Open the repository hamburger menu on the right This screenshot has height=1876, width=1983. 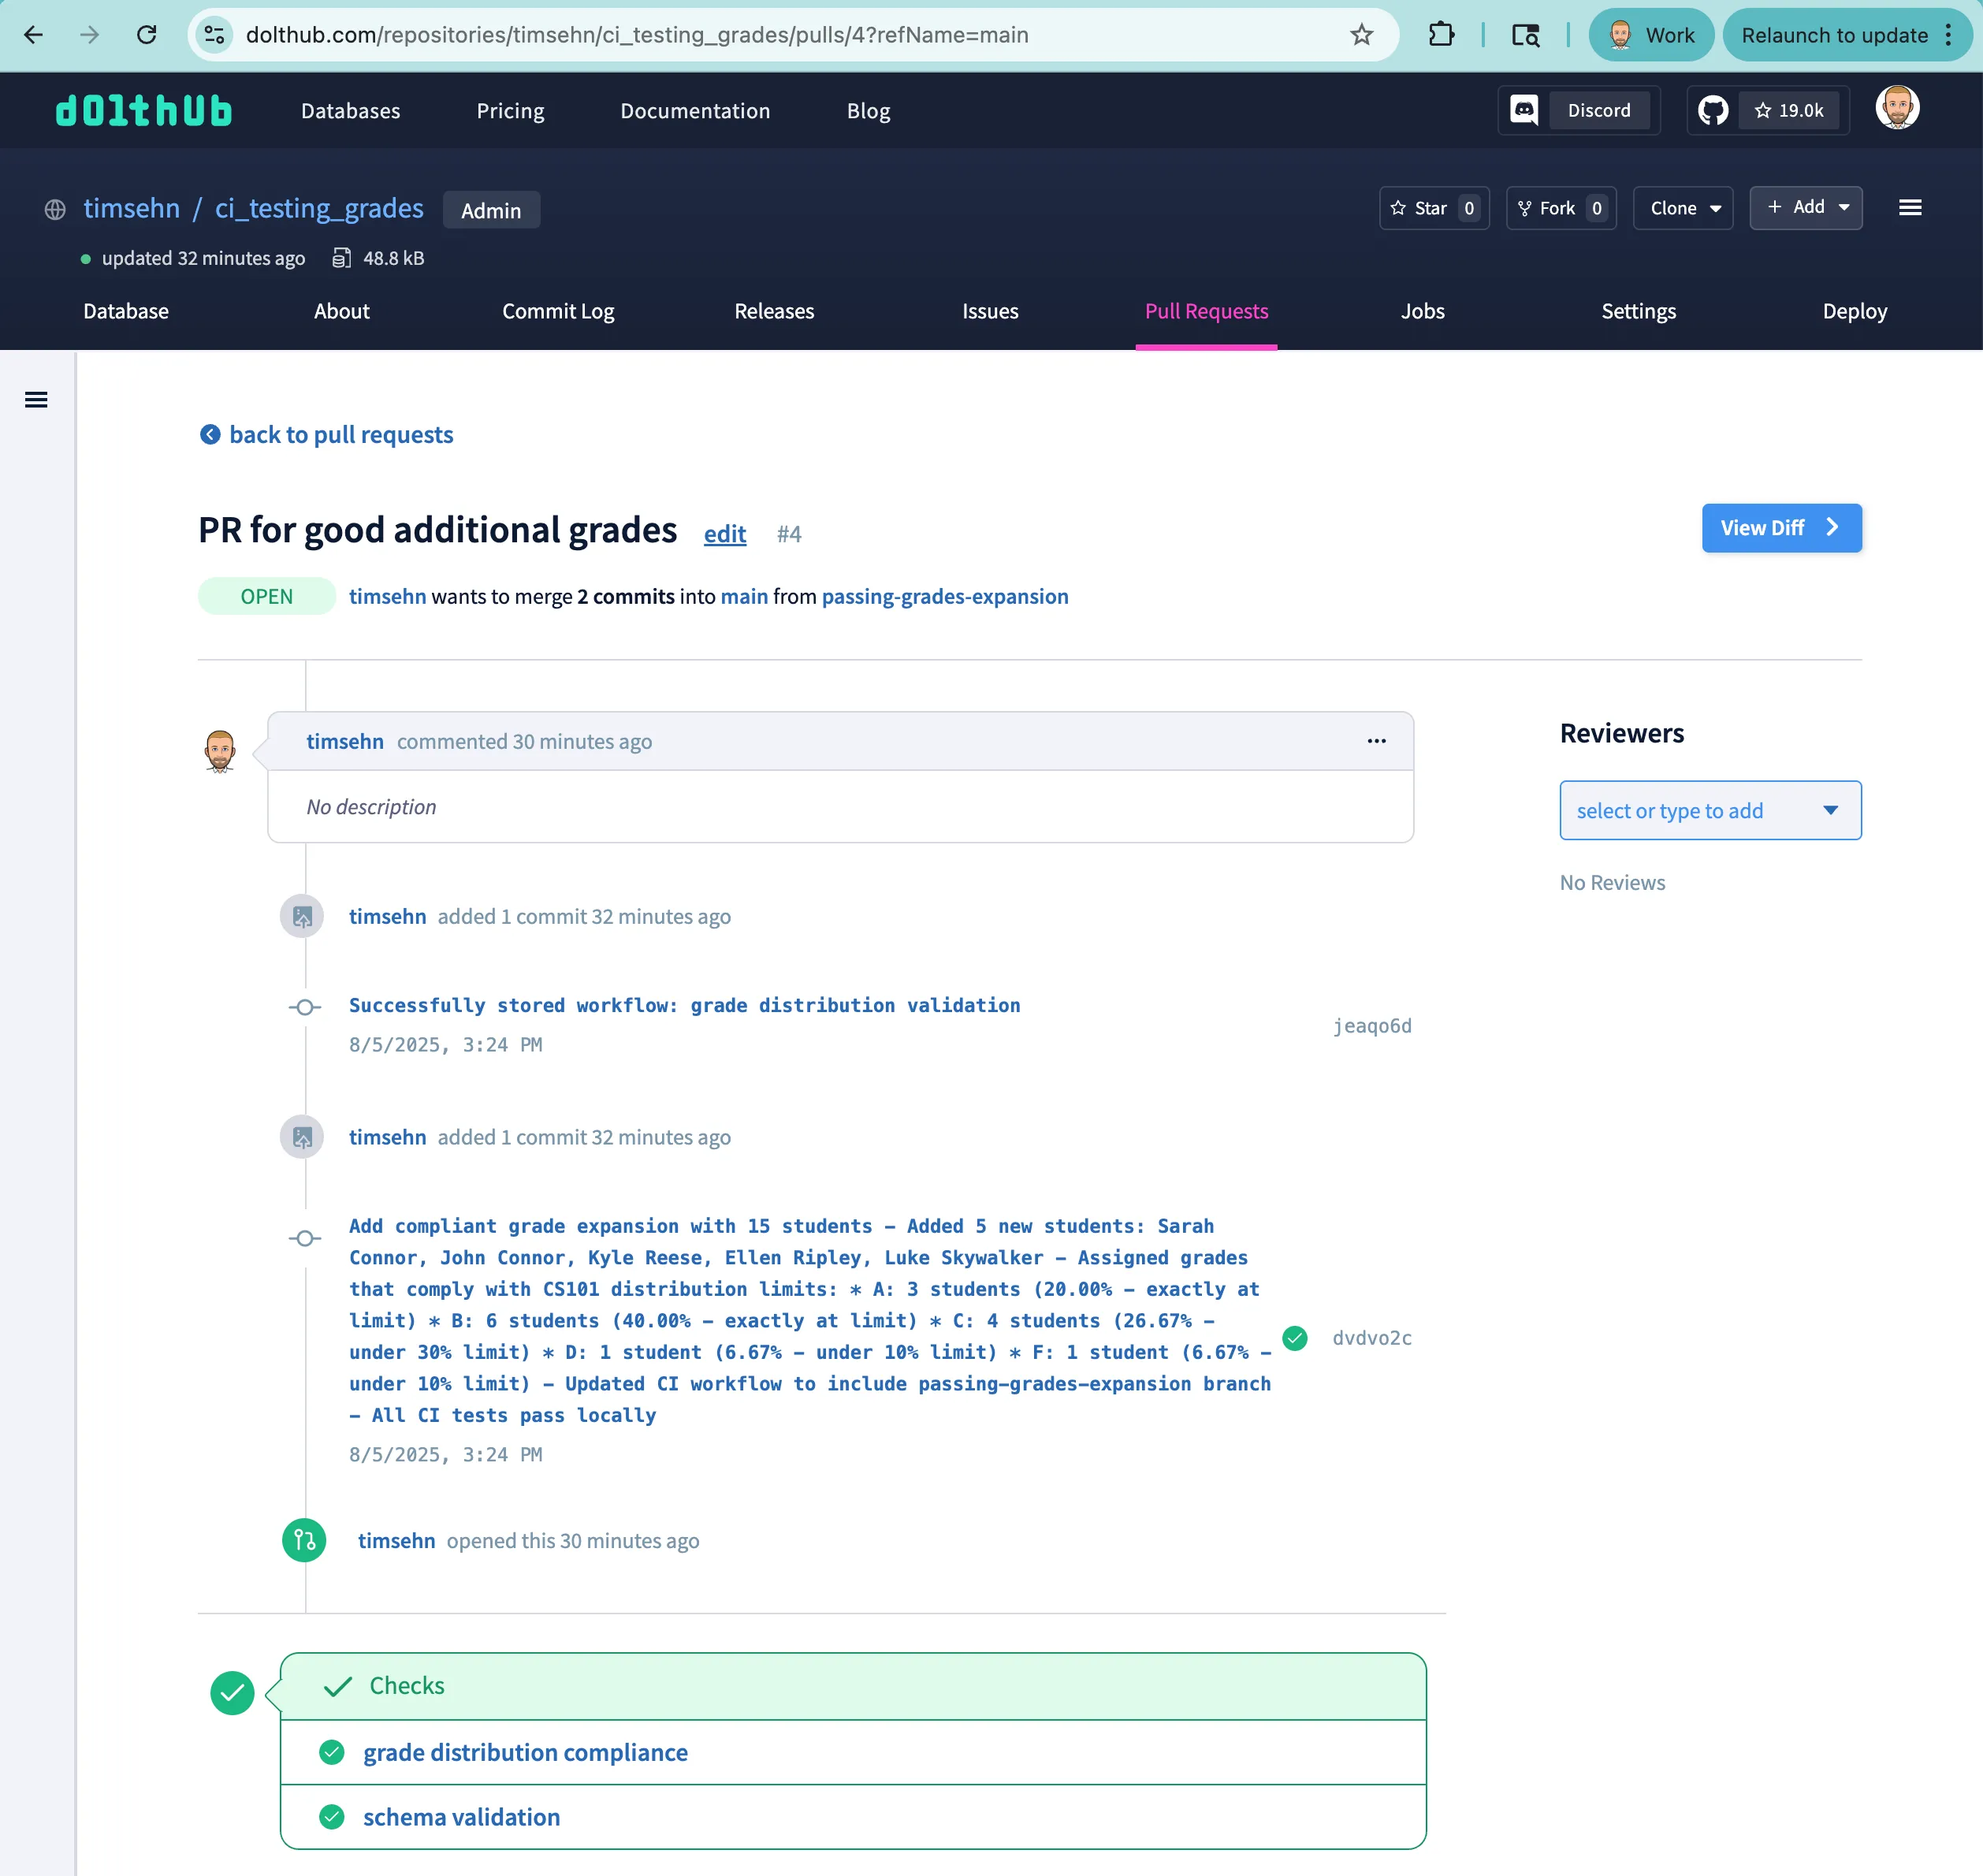[x=1910, y=208]
